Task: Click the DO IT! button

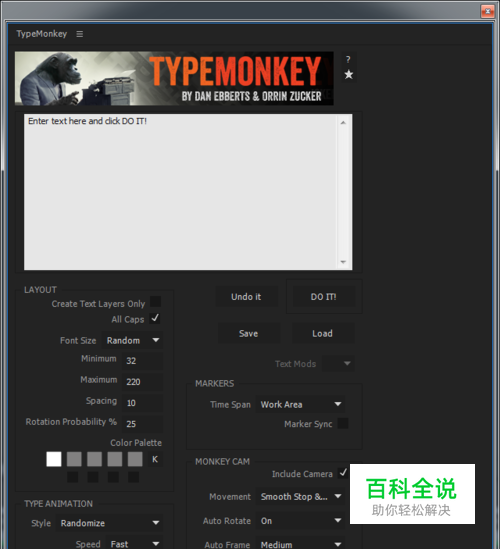Action: [324, 297]
